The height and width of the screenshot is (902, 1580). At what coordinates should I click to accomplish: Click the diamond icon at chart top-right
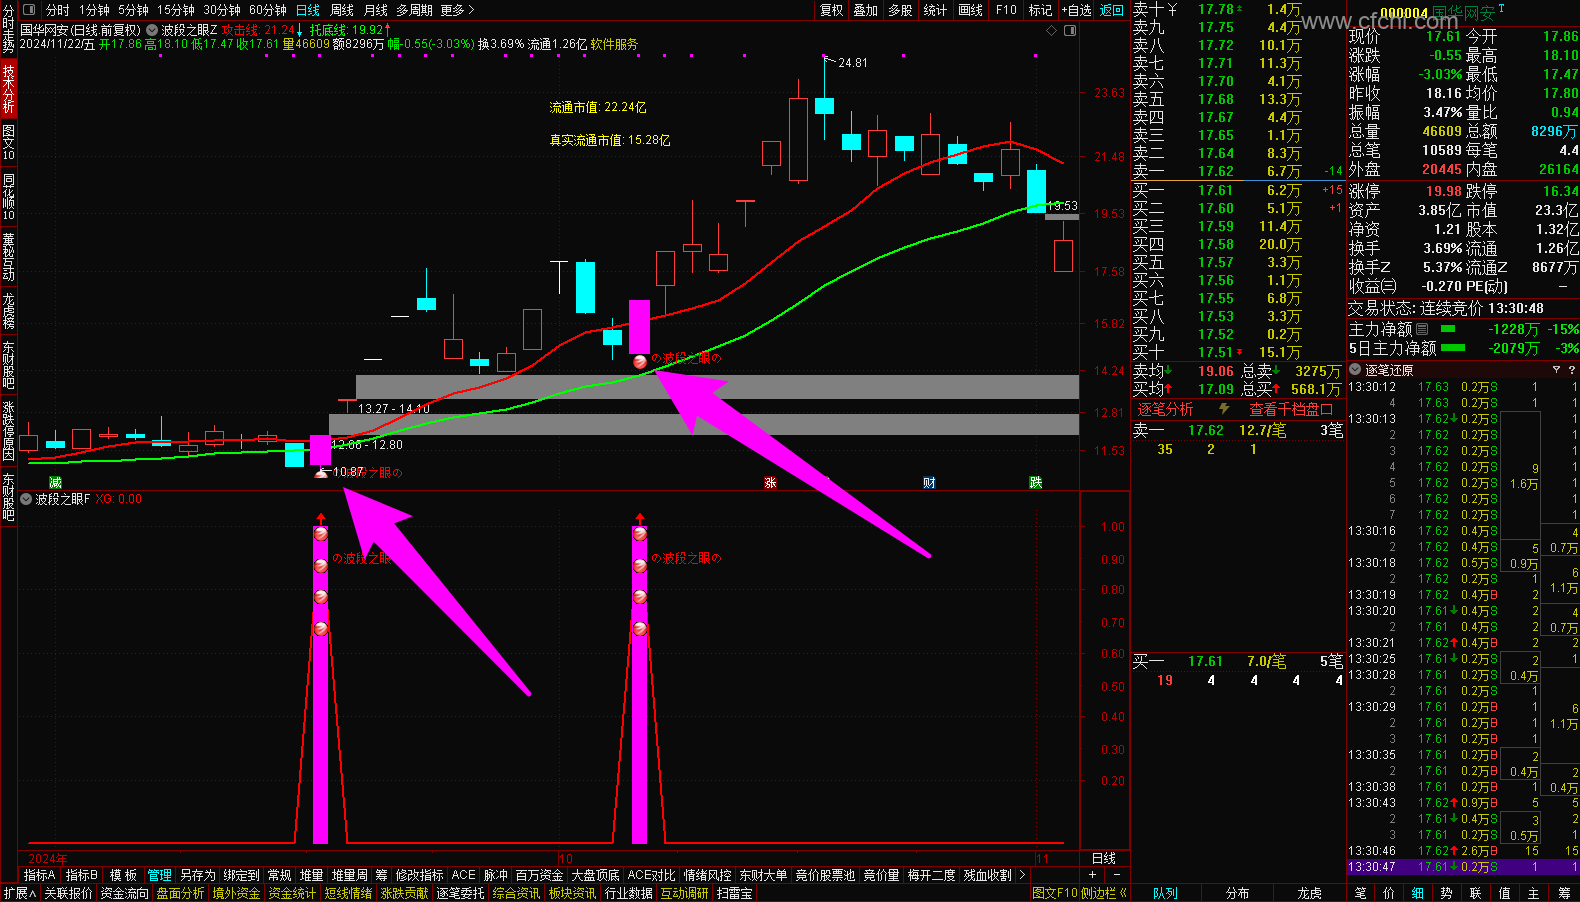pos(1051,31)
